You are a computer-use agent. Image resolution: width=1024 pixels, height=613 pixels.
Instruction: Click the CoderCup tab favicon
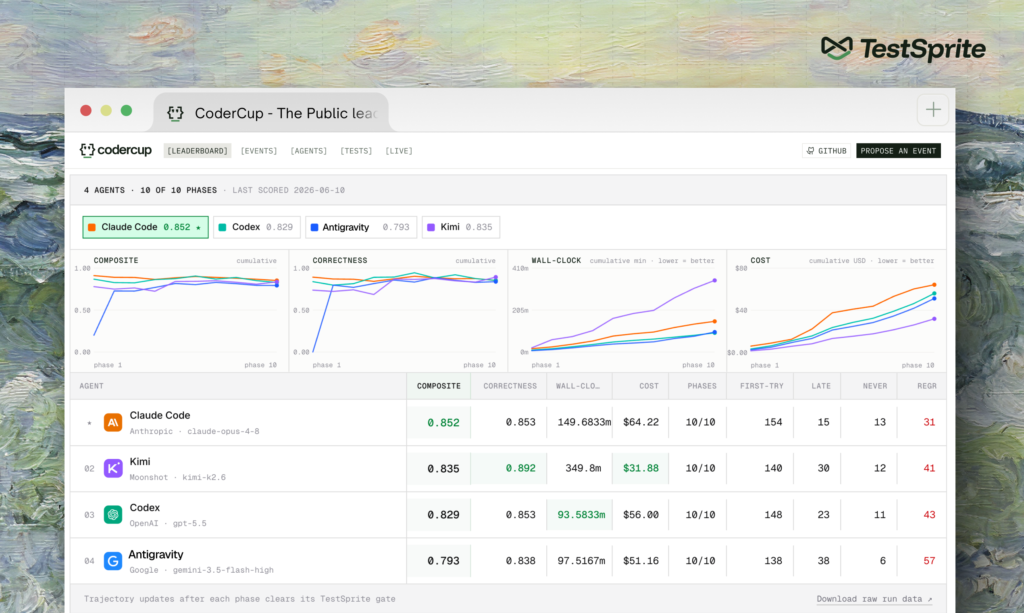175,113
